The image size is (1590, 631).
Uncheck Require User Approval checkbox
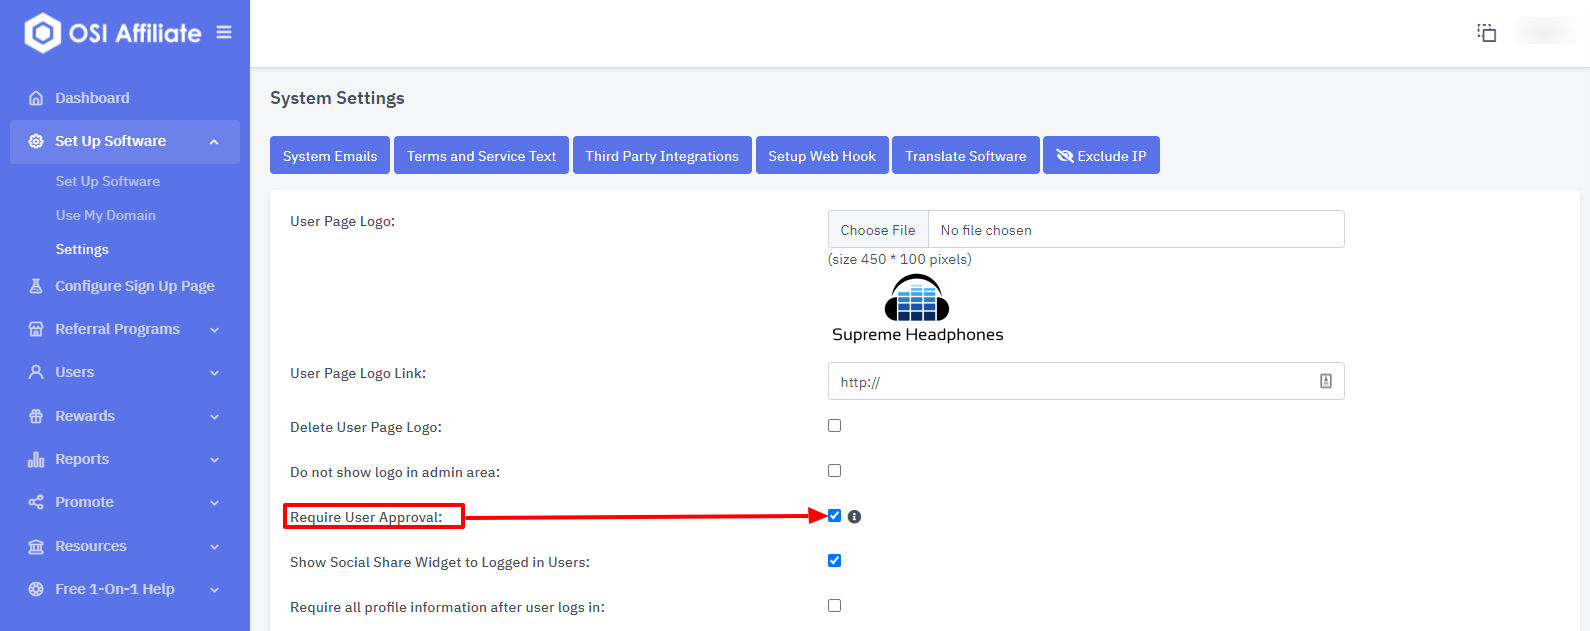835,516
